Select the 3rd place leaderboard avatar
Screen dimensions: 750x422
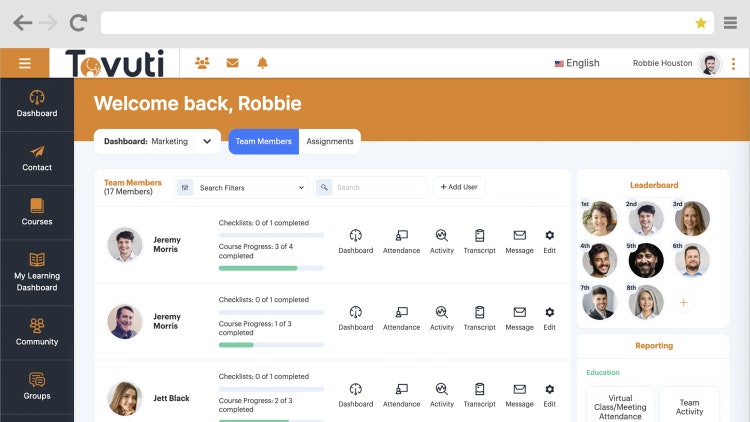(x=692, y=218)
